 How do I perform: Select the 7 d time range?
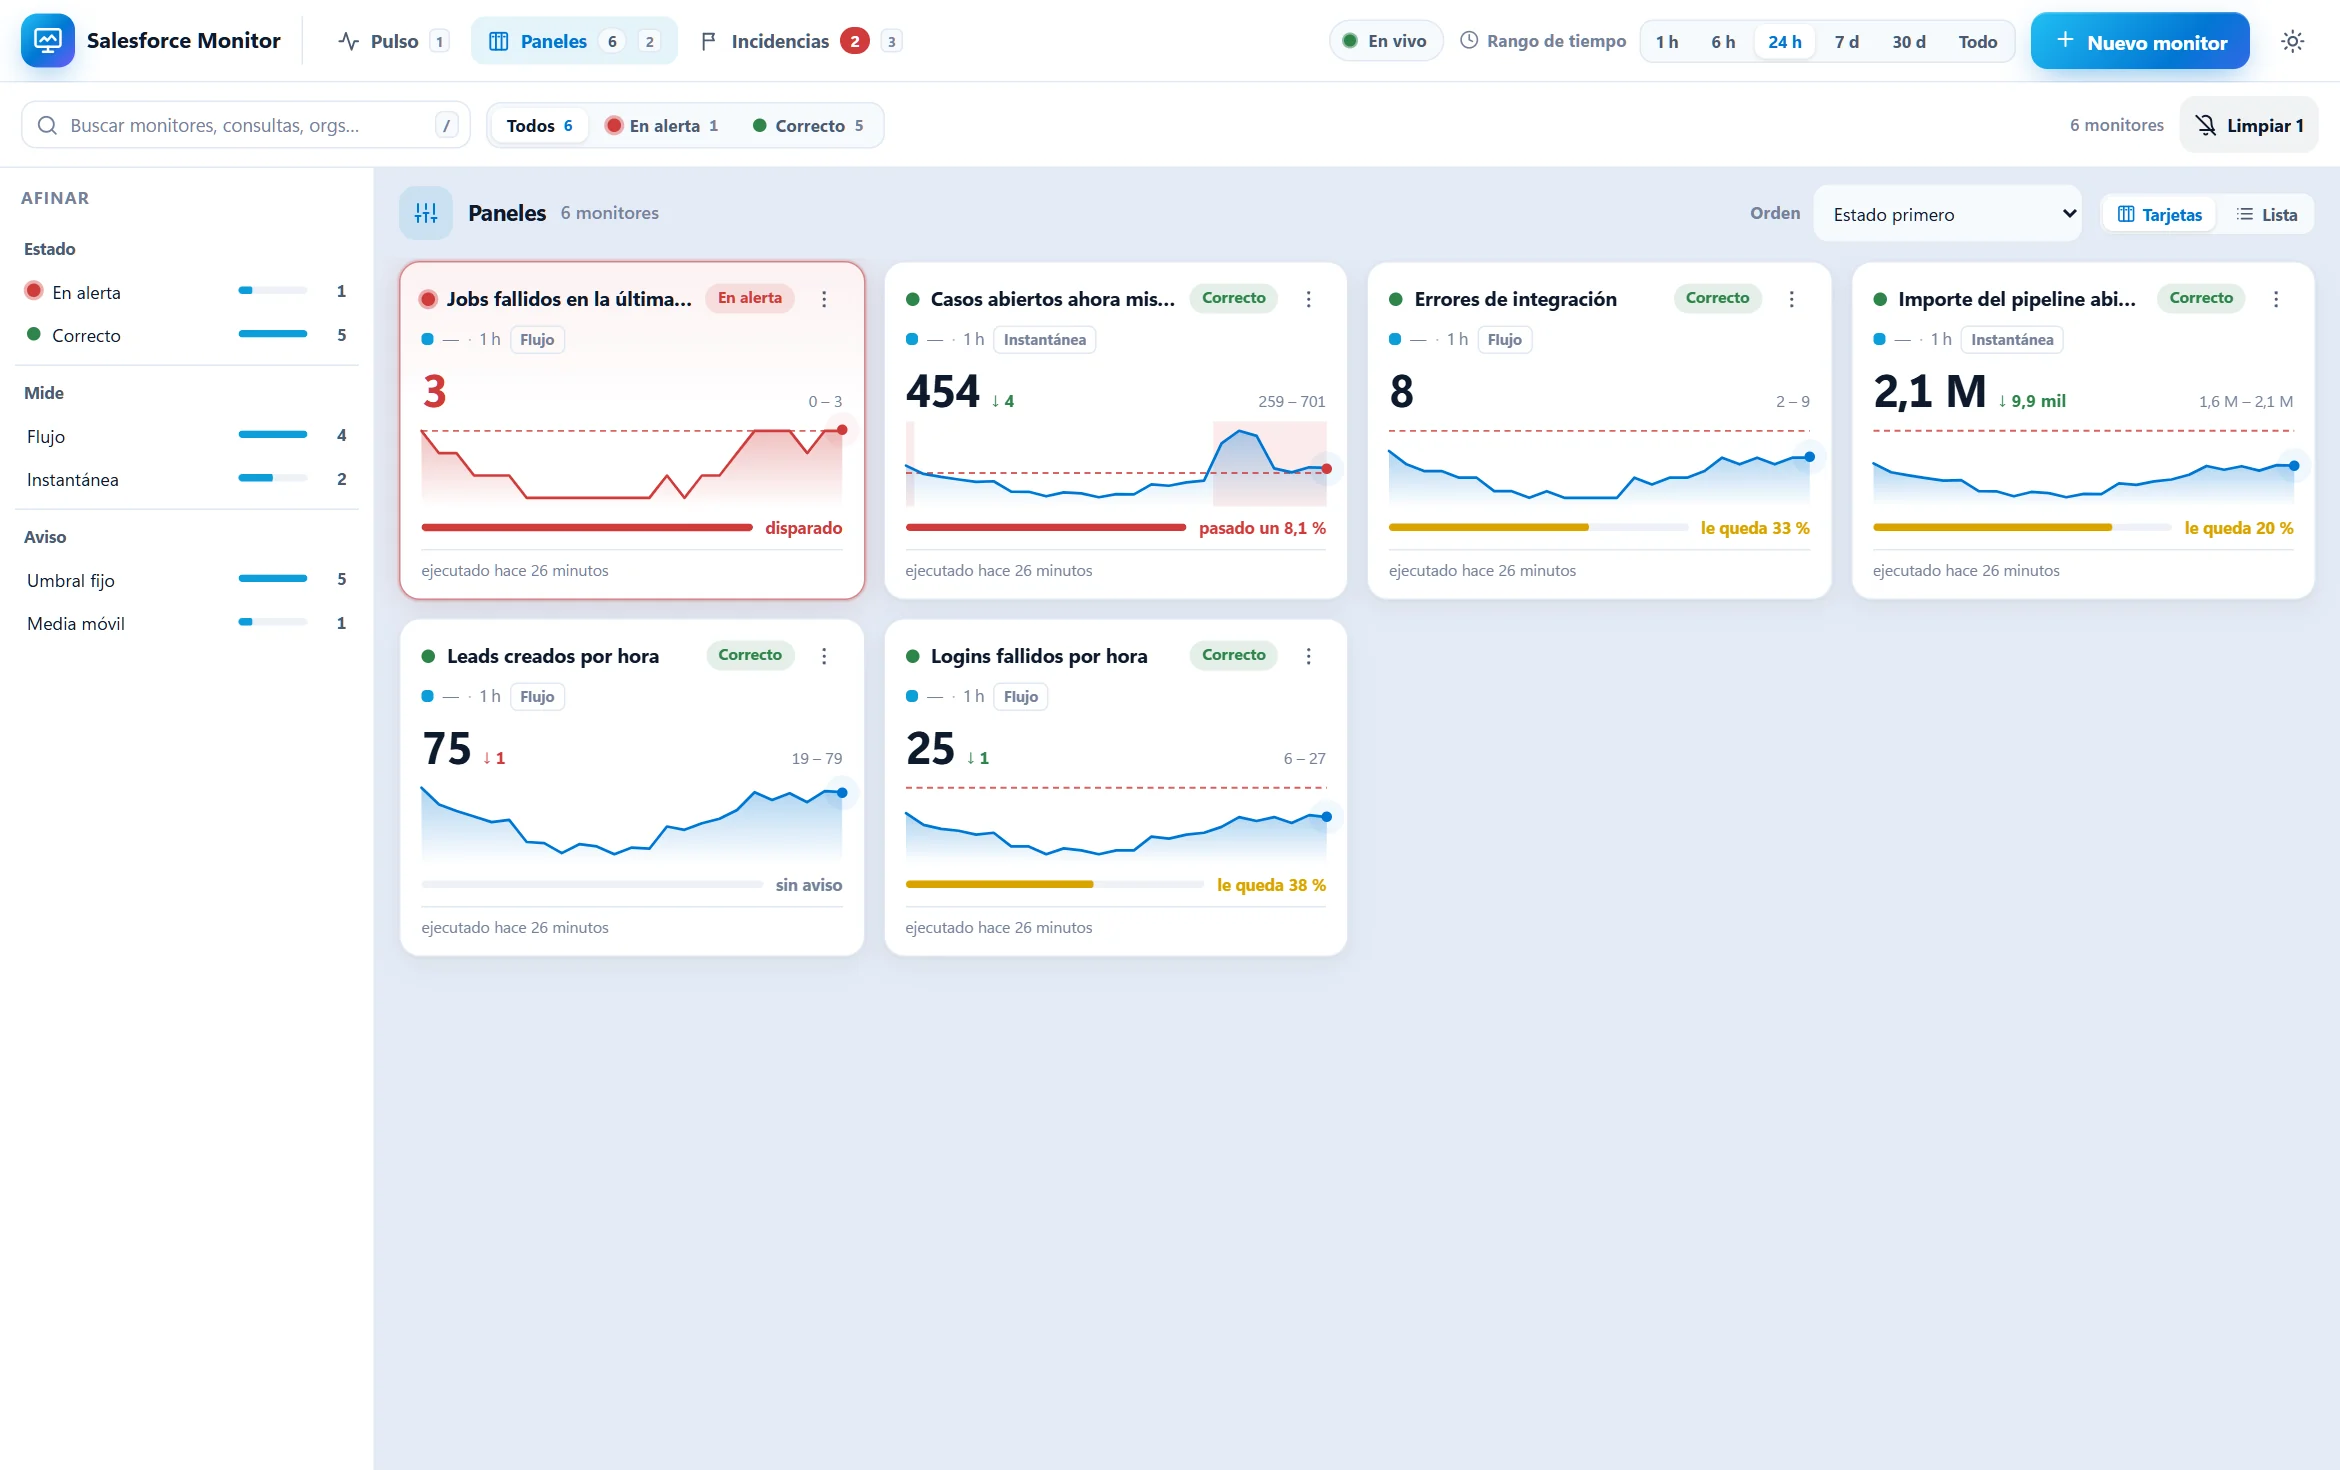tap(1846, 42)
